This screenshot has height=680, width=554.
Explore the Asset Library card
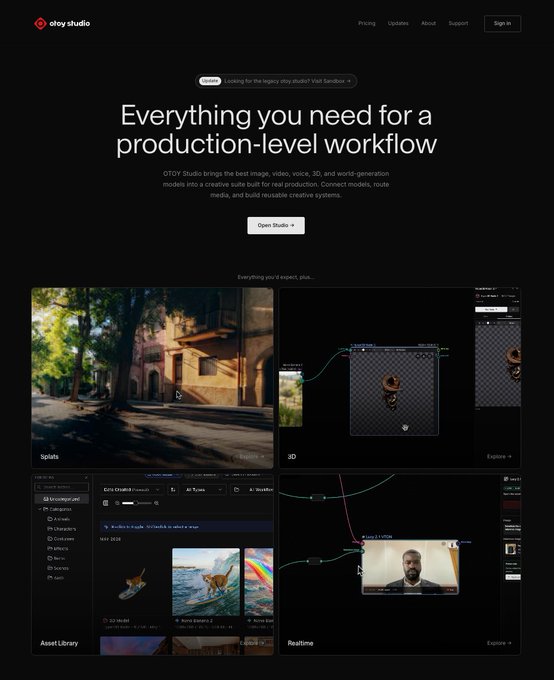click(252, 643)
